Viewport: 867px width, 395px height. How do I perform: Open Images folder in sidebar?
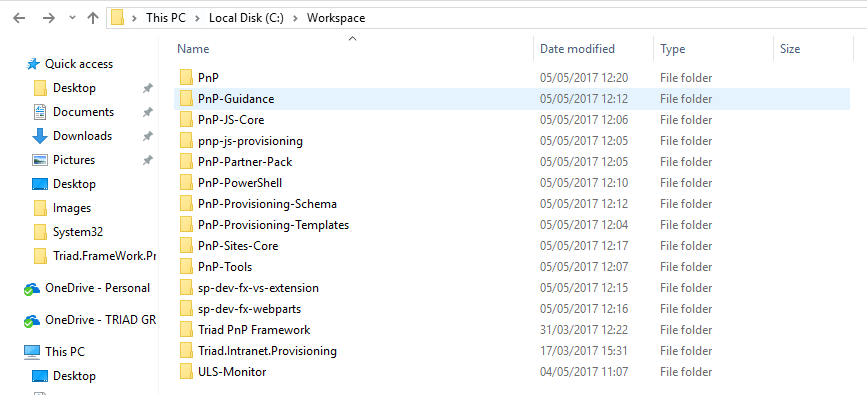click(x=72, y=208)
